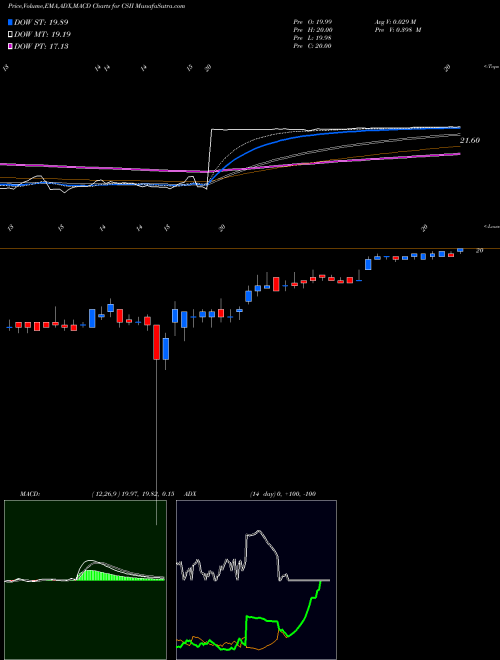Click the 'ADX' panel heading
This screenshot has width=500, height=660.
pyautogui.click(x=190, y=494)
